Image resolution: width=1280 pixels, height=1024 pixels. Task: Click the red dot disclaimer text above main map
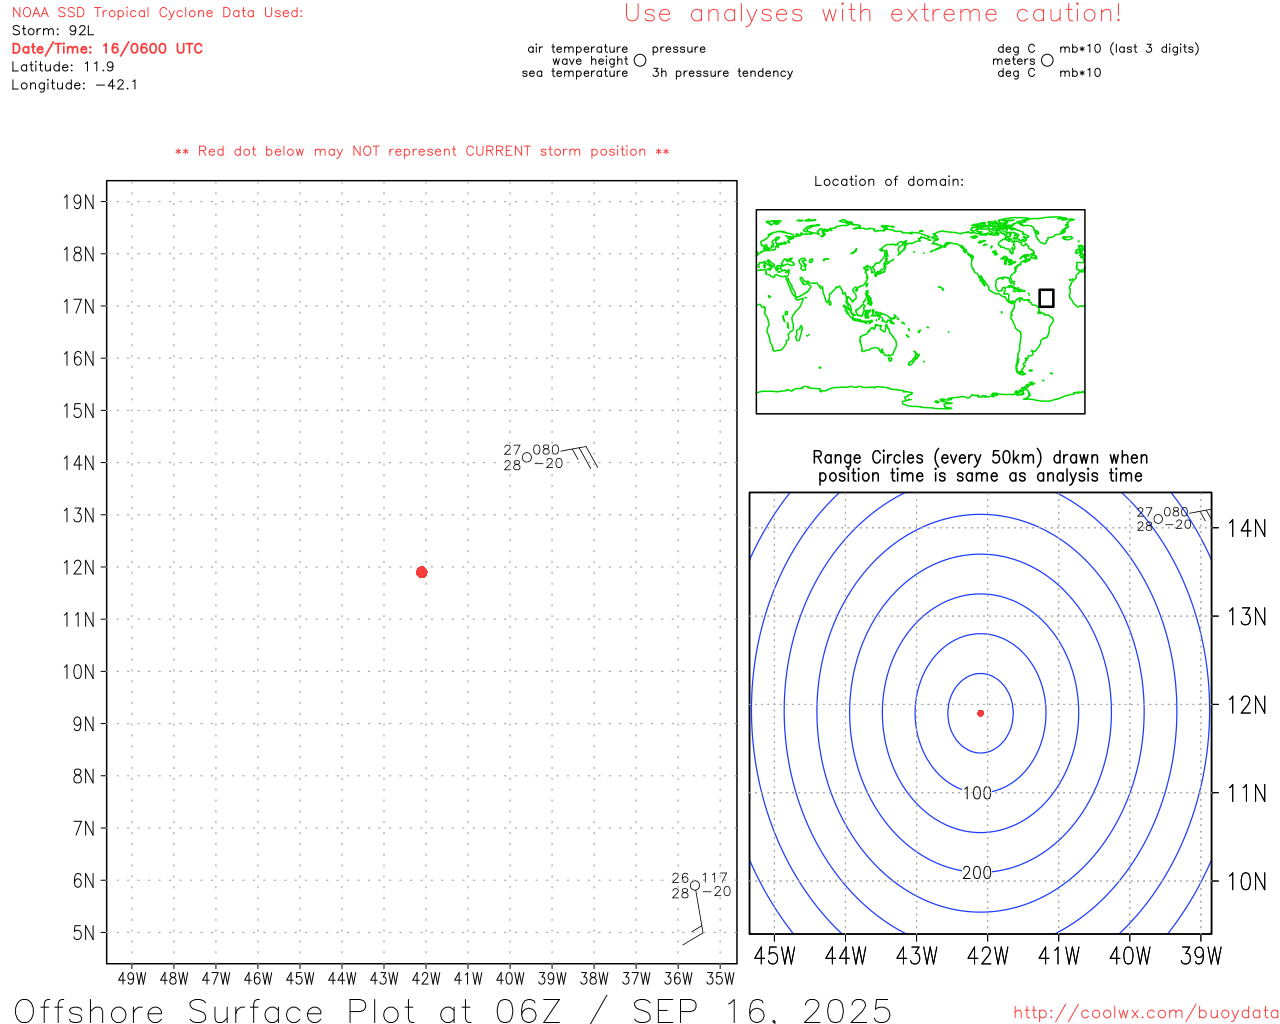422,151
